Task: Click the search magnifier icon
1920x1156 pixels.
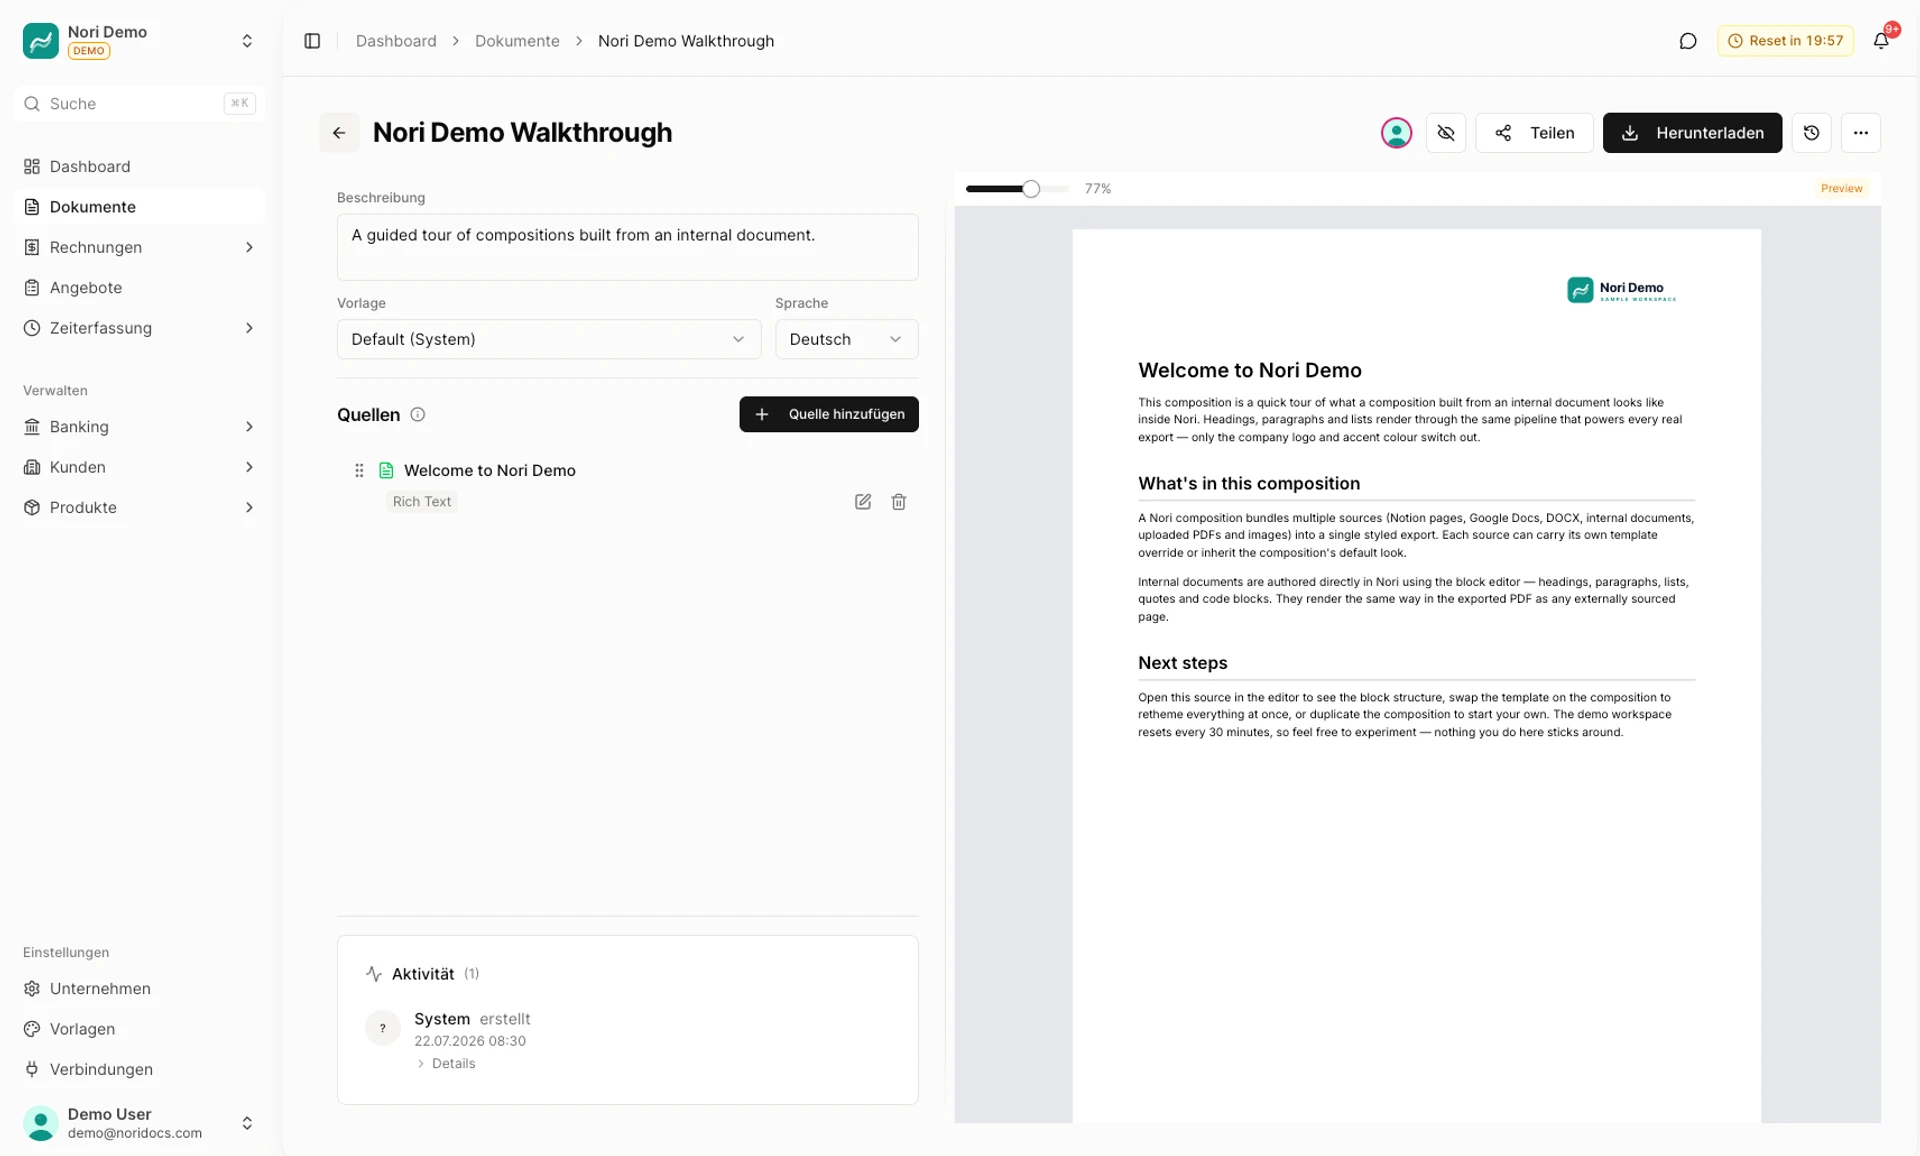Action: coord(32,104)
